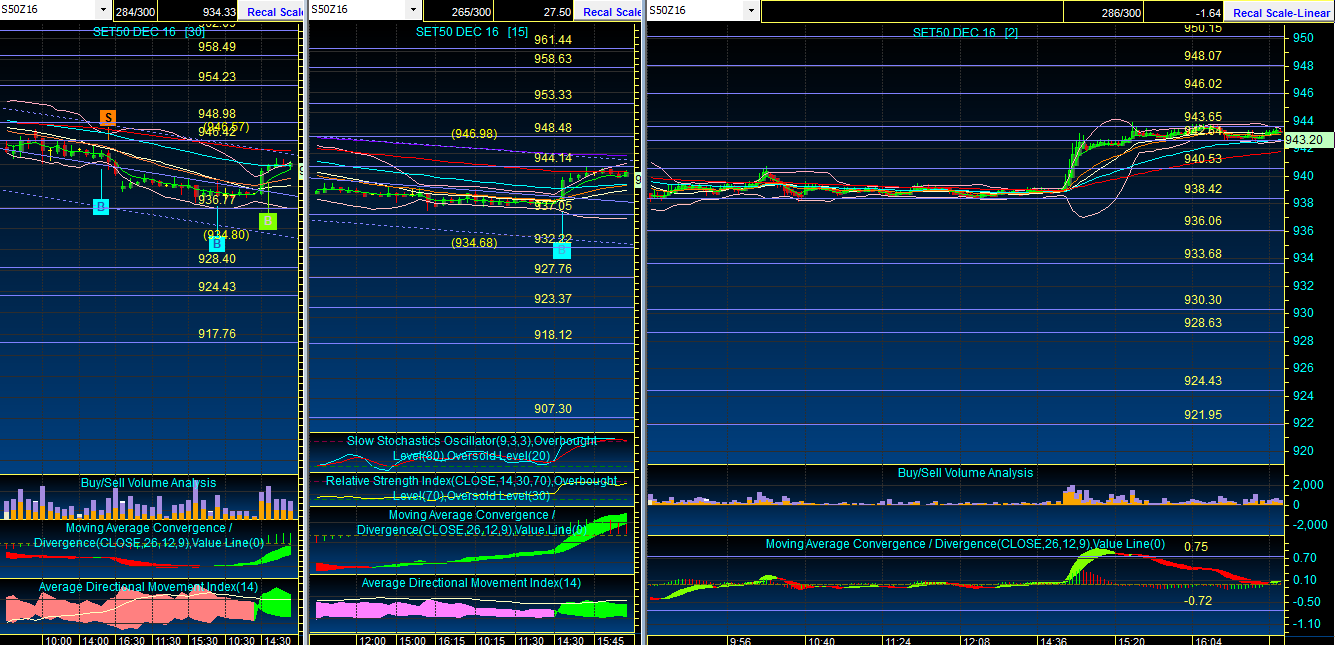Click the -0.72 MACD level label
Image resolution: width=1335 pixels, height=645 pixels.
point(1198,601)
